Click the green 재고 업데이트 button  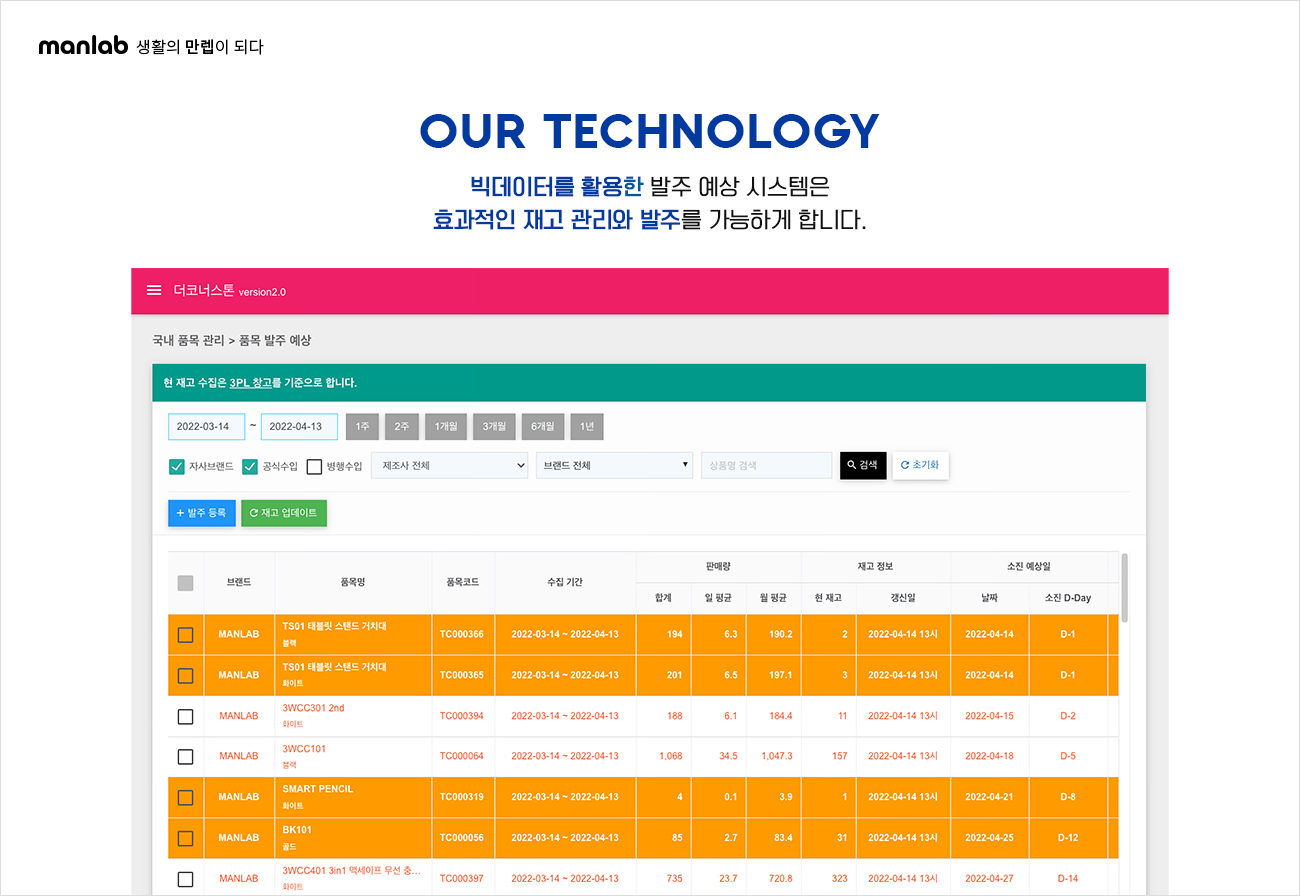pyautogui.click(x=284, y=513)
